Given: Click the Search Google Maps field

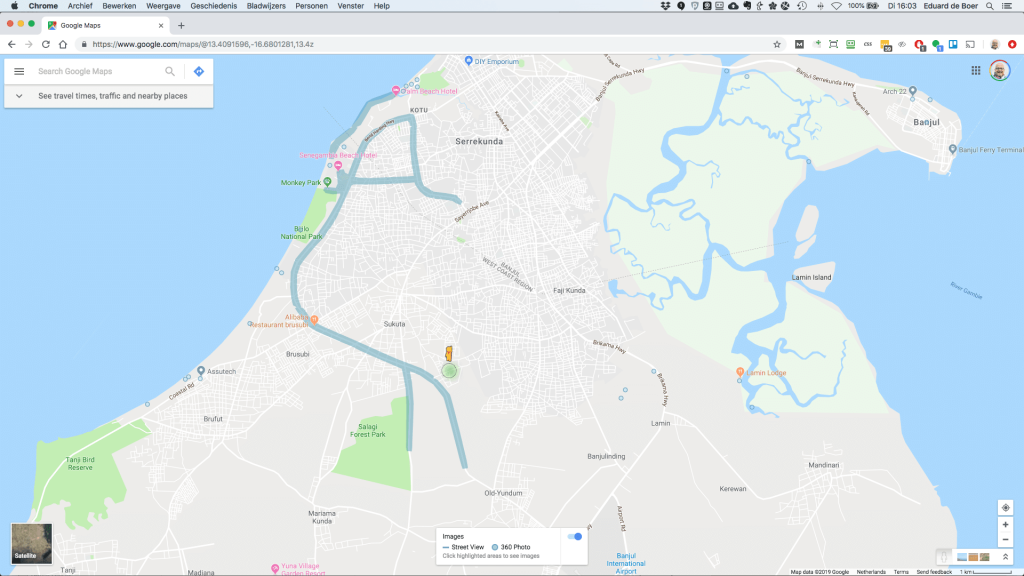Looking at the screenshot, I should [98, 72].
